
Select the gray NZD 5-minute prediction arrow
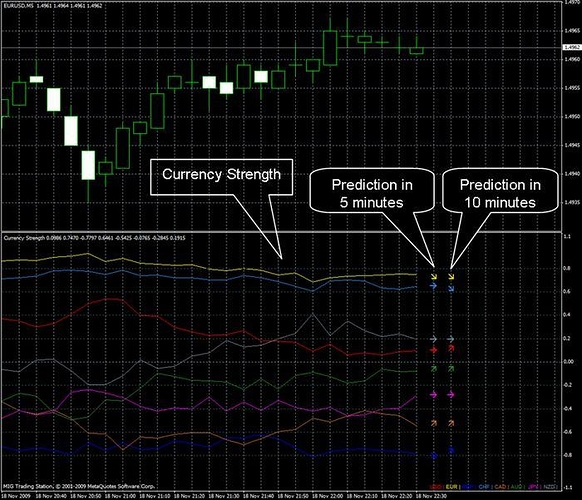[433, 339]
